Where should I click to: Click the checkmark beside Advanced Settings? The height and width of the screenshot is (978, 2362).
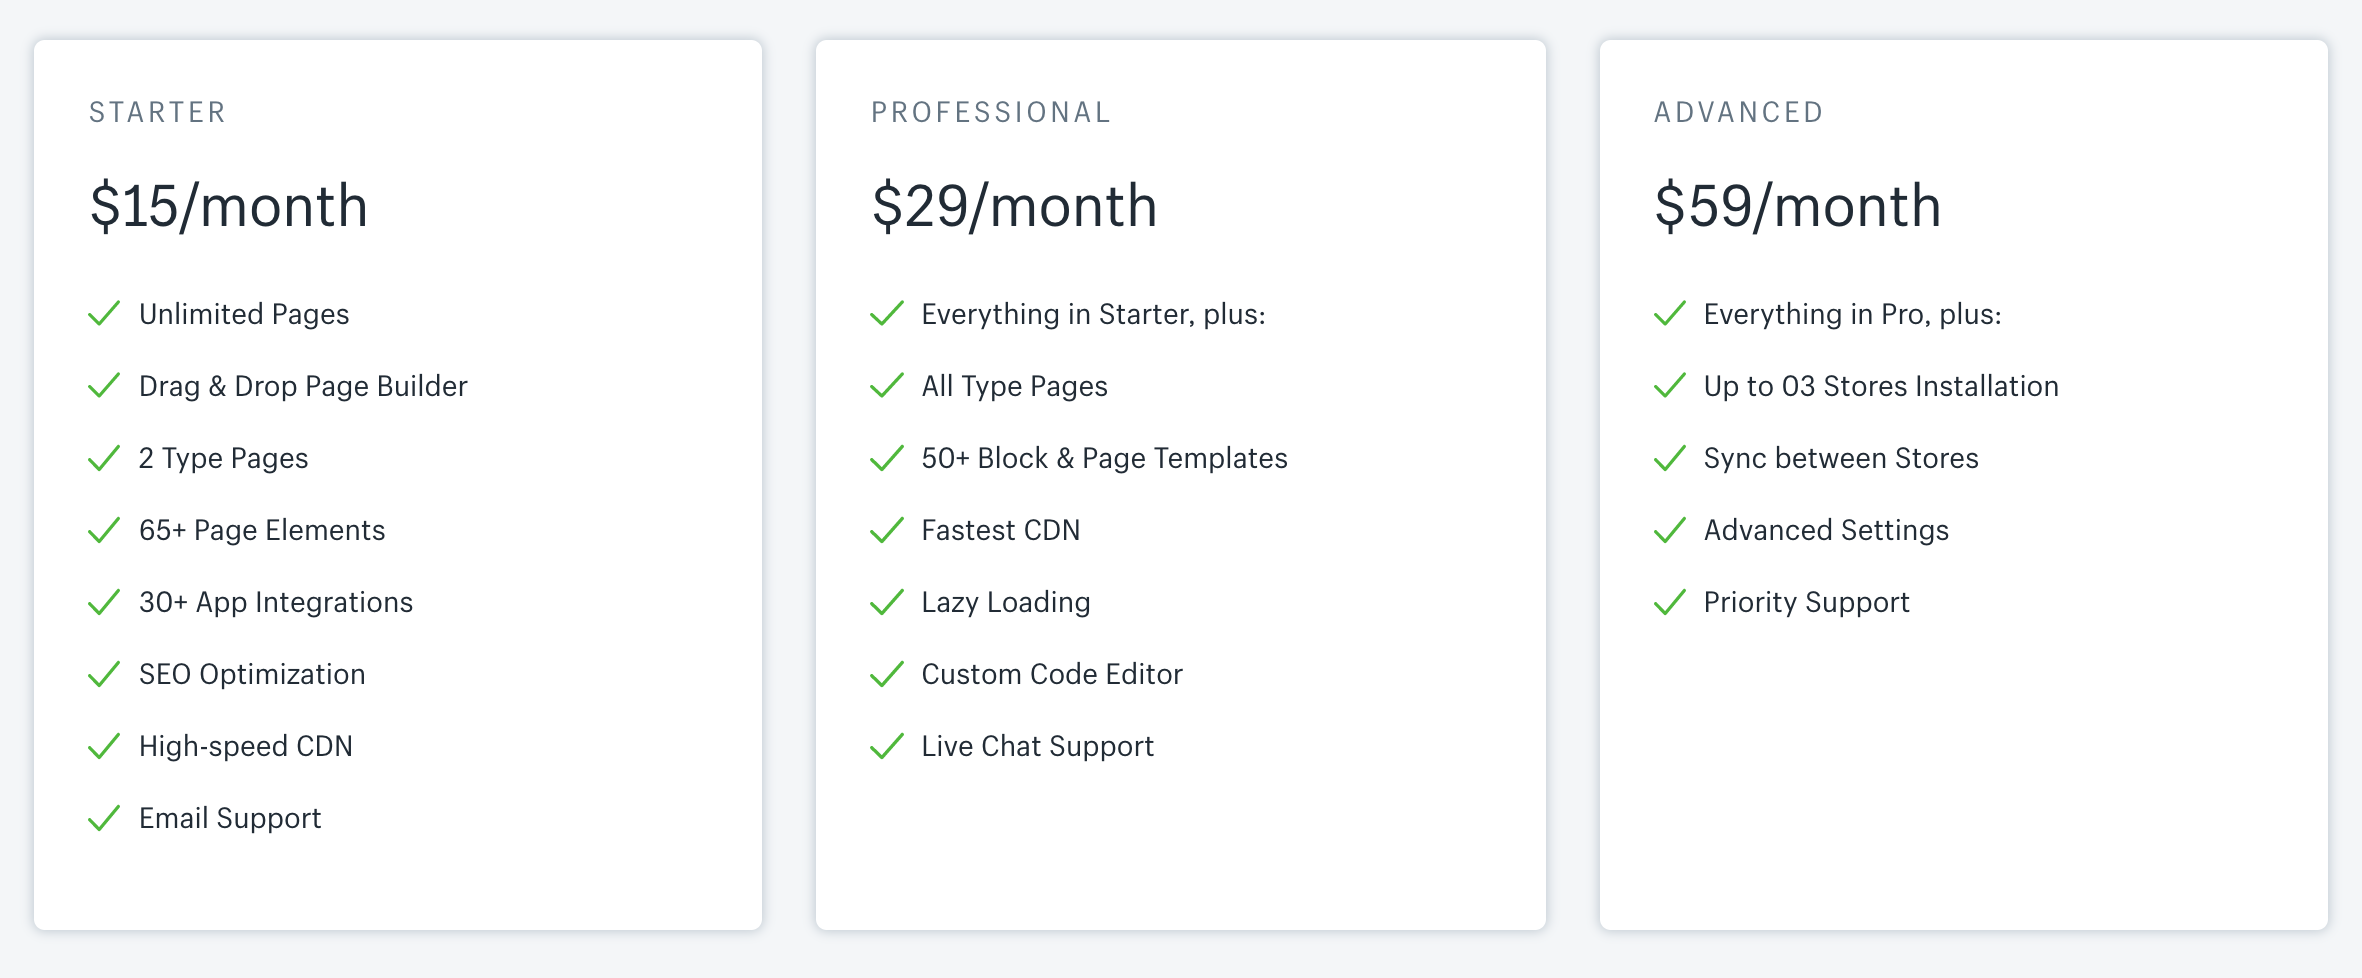[x=1670, y=530]
